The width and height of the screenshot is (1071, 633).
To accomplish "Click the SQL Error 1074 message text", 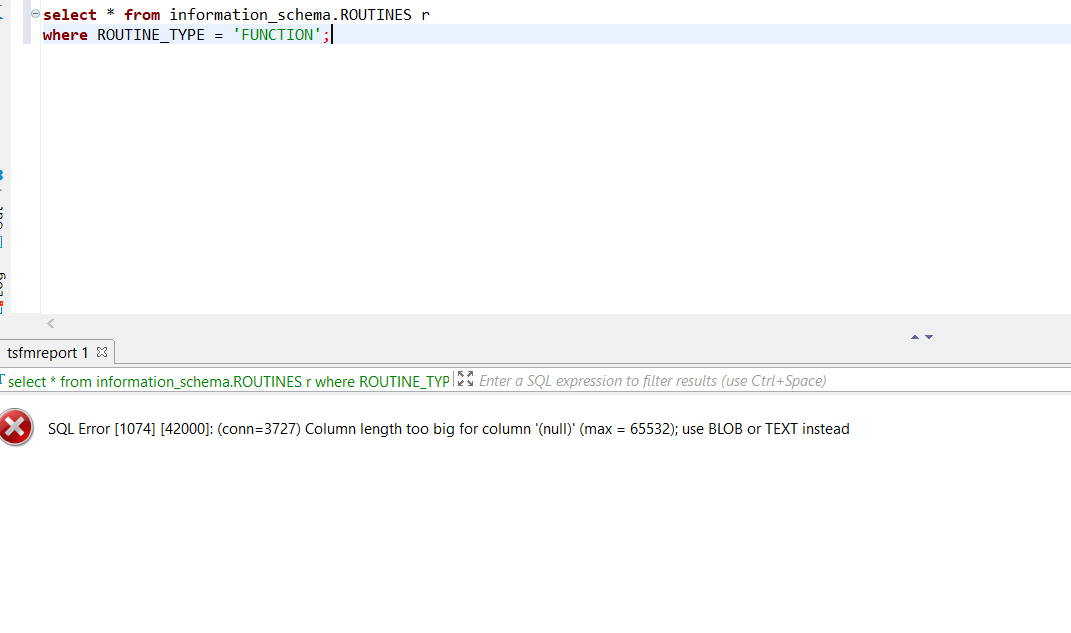I will click(448, 429).
